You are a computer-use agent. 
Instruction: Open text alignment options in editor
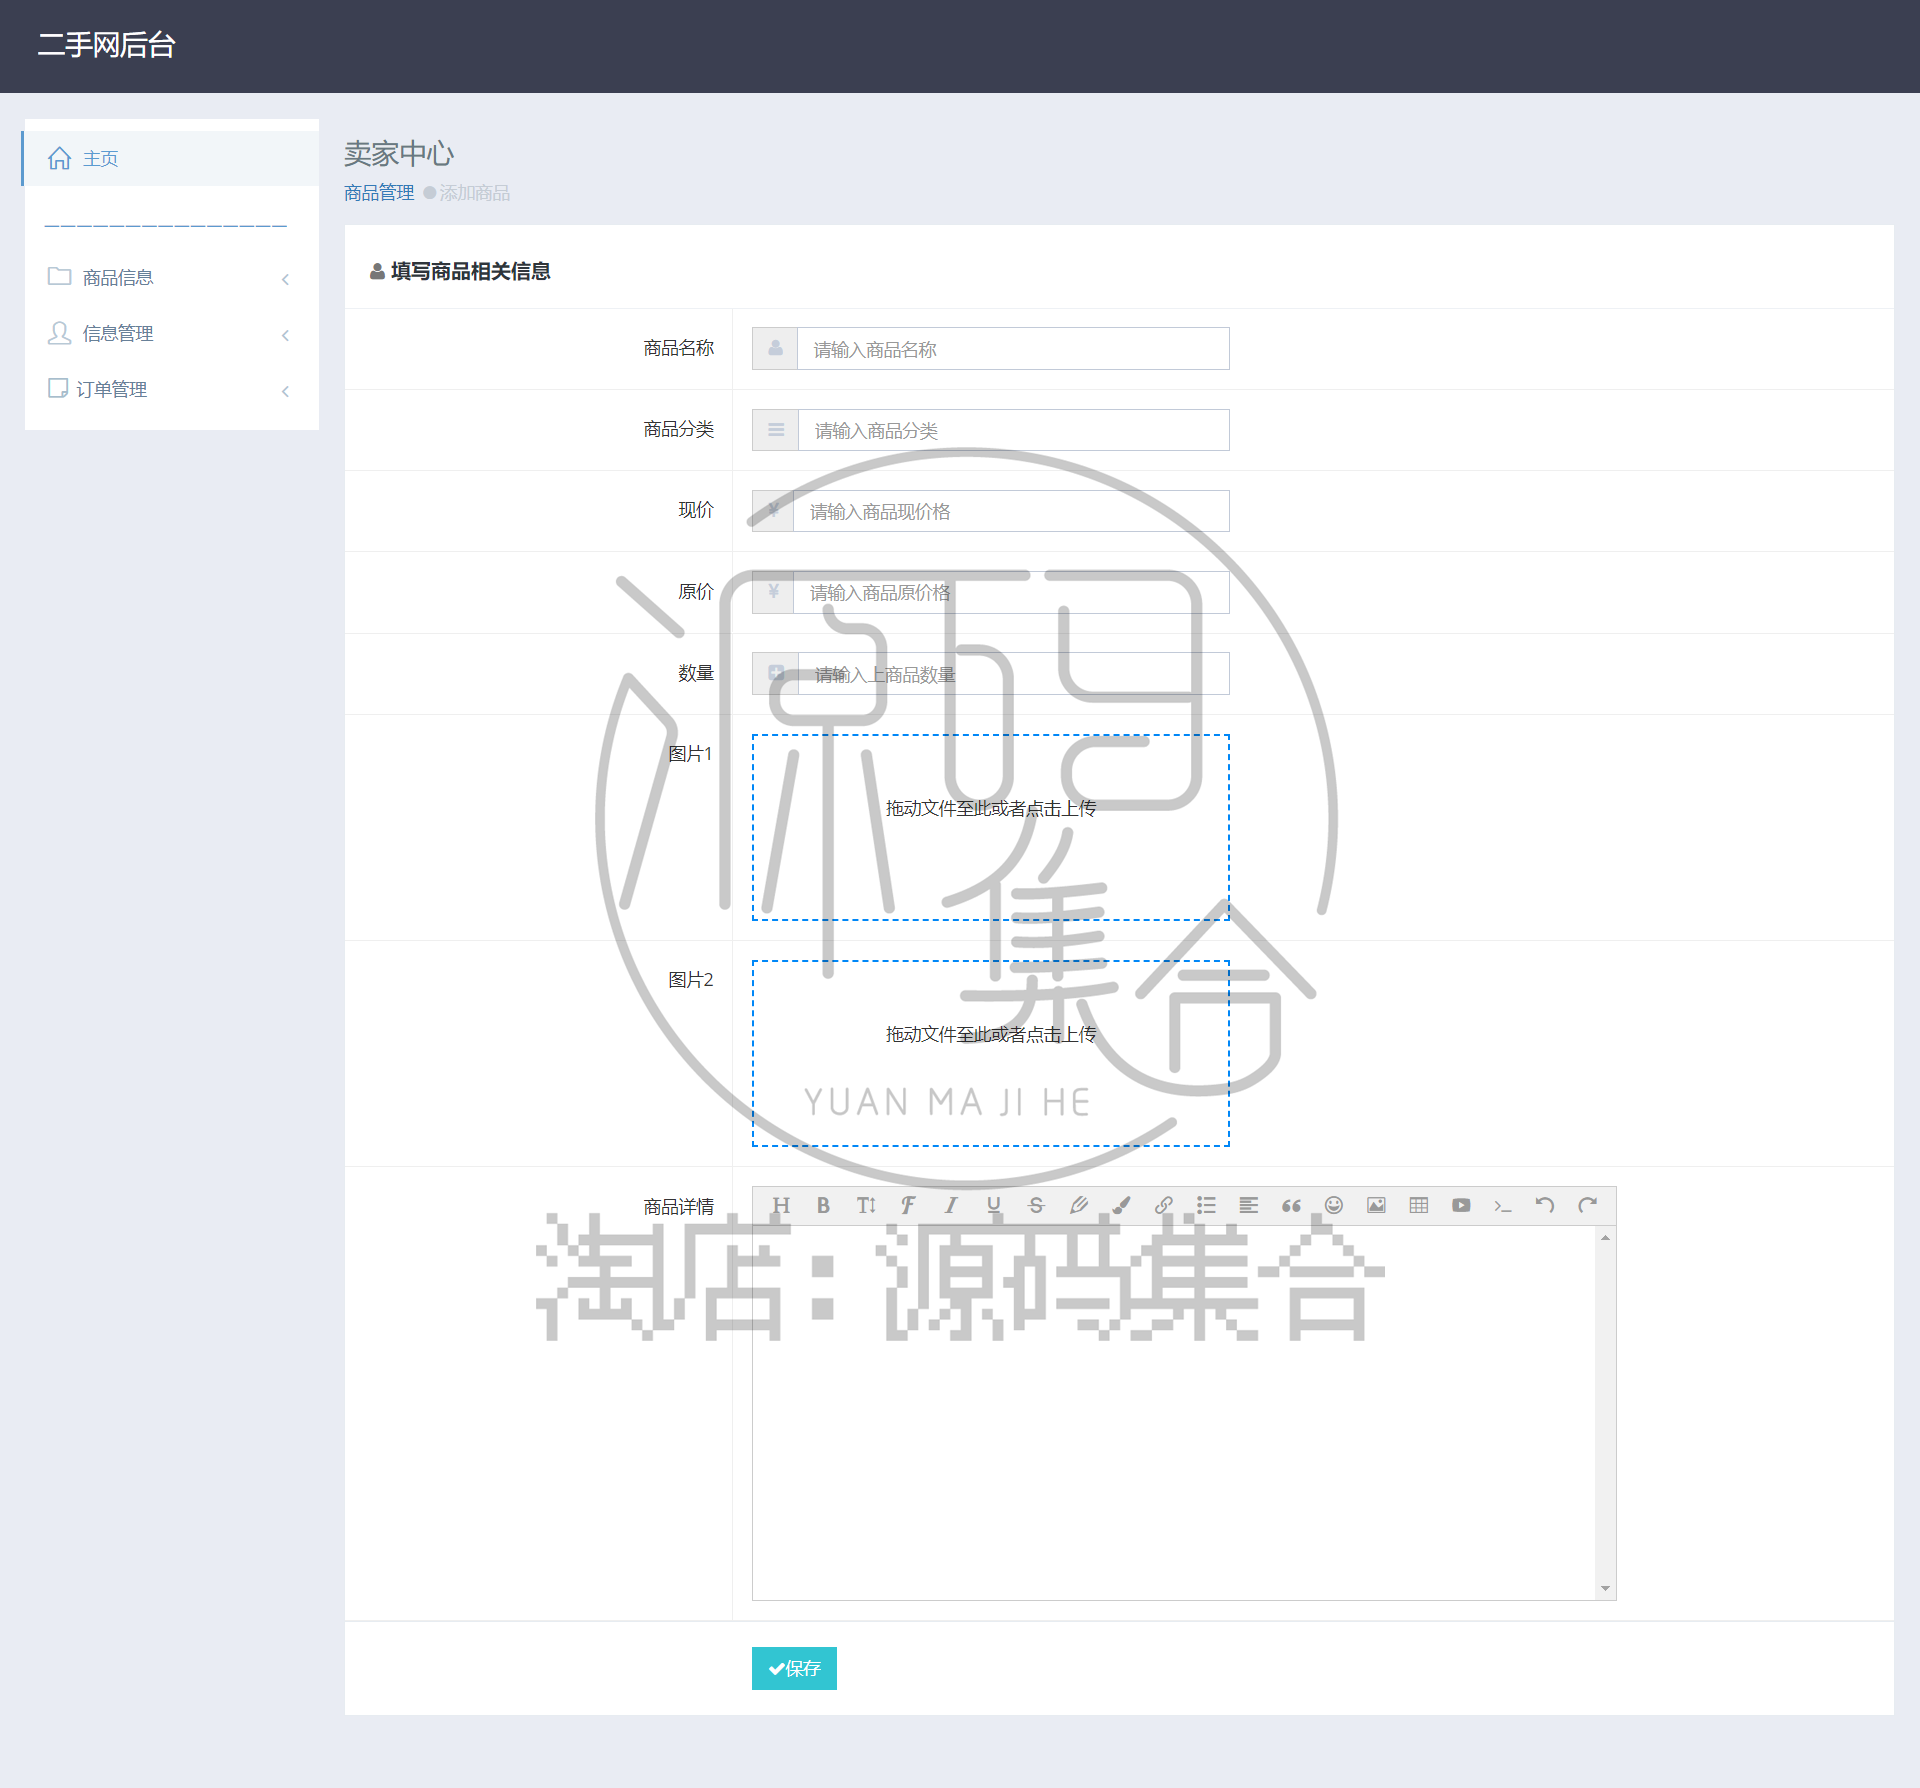[1249, 1206]
